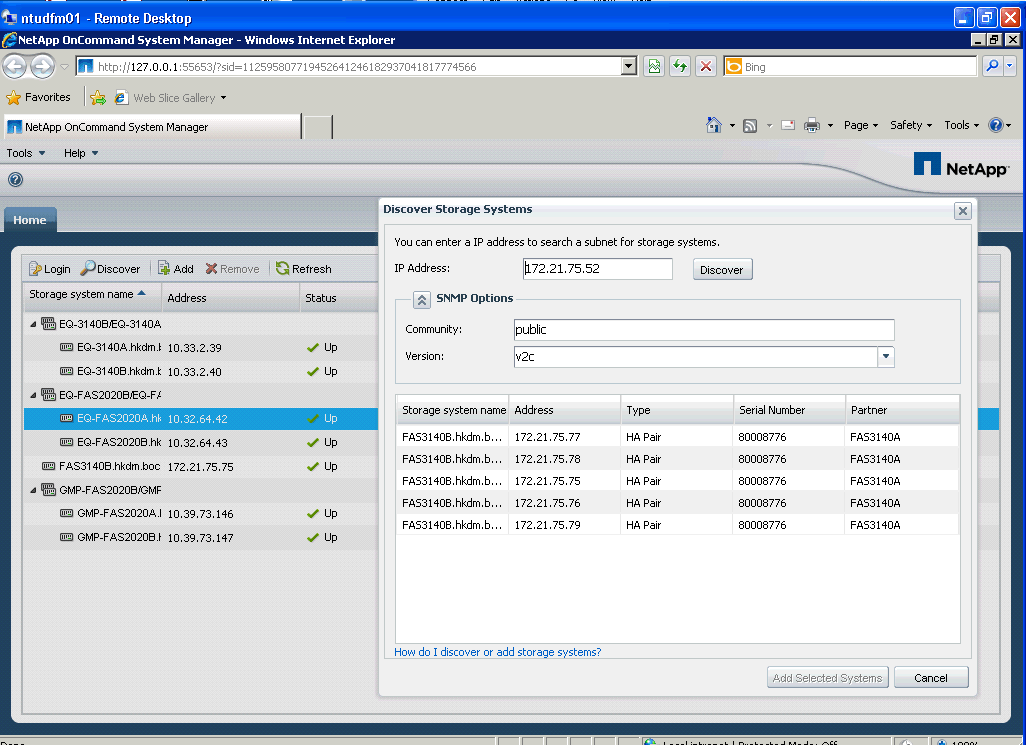The image size is (1026, 745).
Task: Switch to the Home tab
Action: (x=30, y=220)
